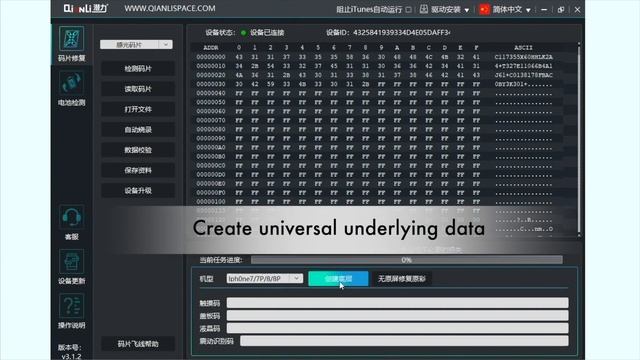Screen dimensions: 640x360
Task: Click the 检测码片 detect chip button
Action: click(138, 69)
